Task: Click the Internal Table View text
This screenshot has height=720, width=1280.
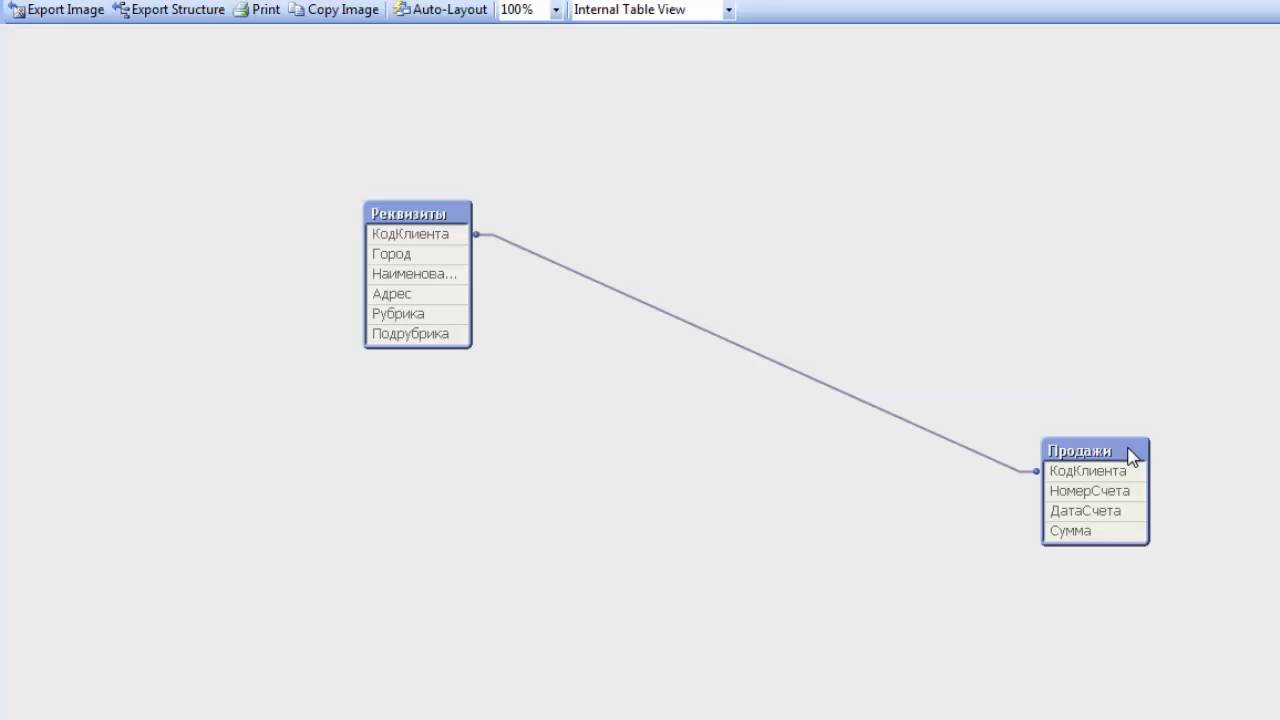Action: click(x=630, y=10)
